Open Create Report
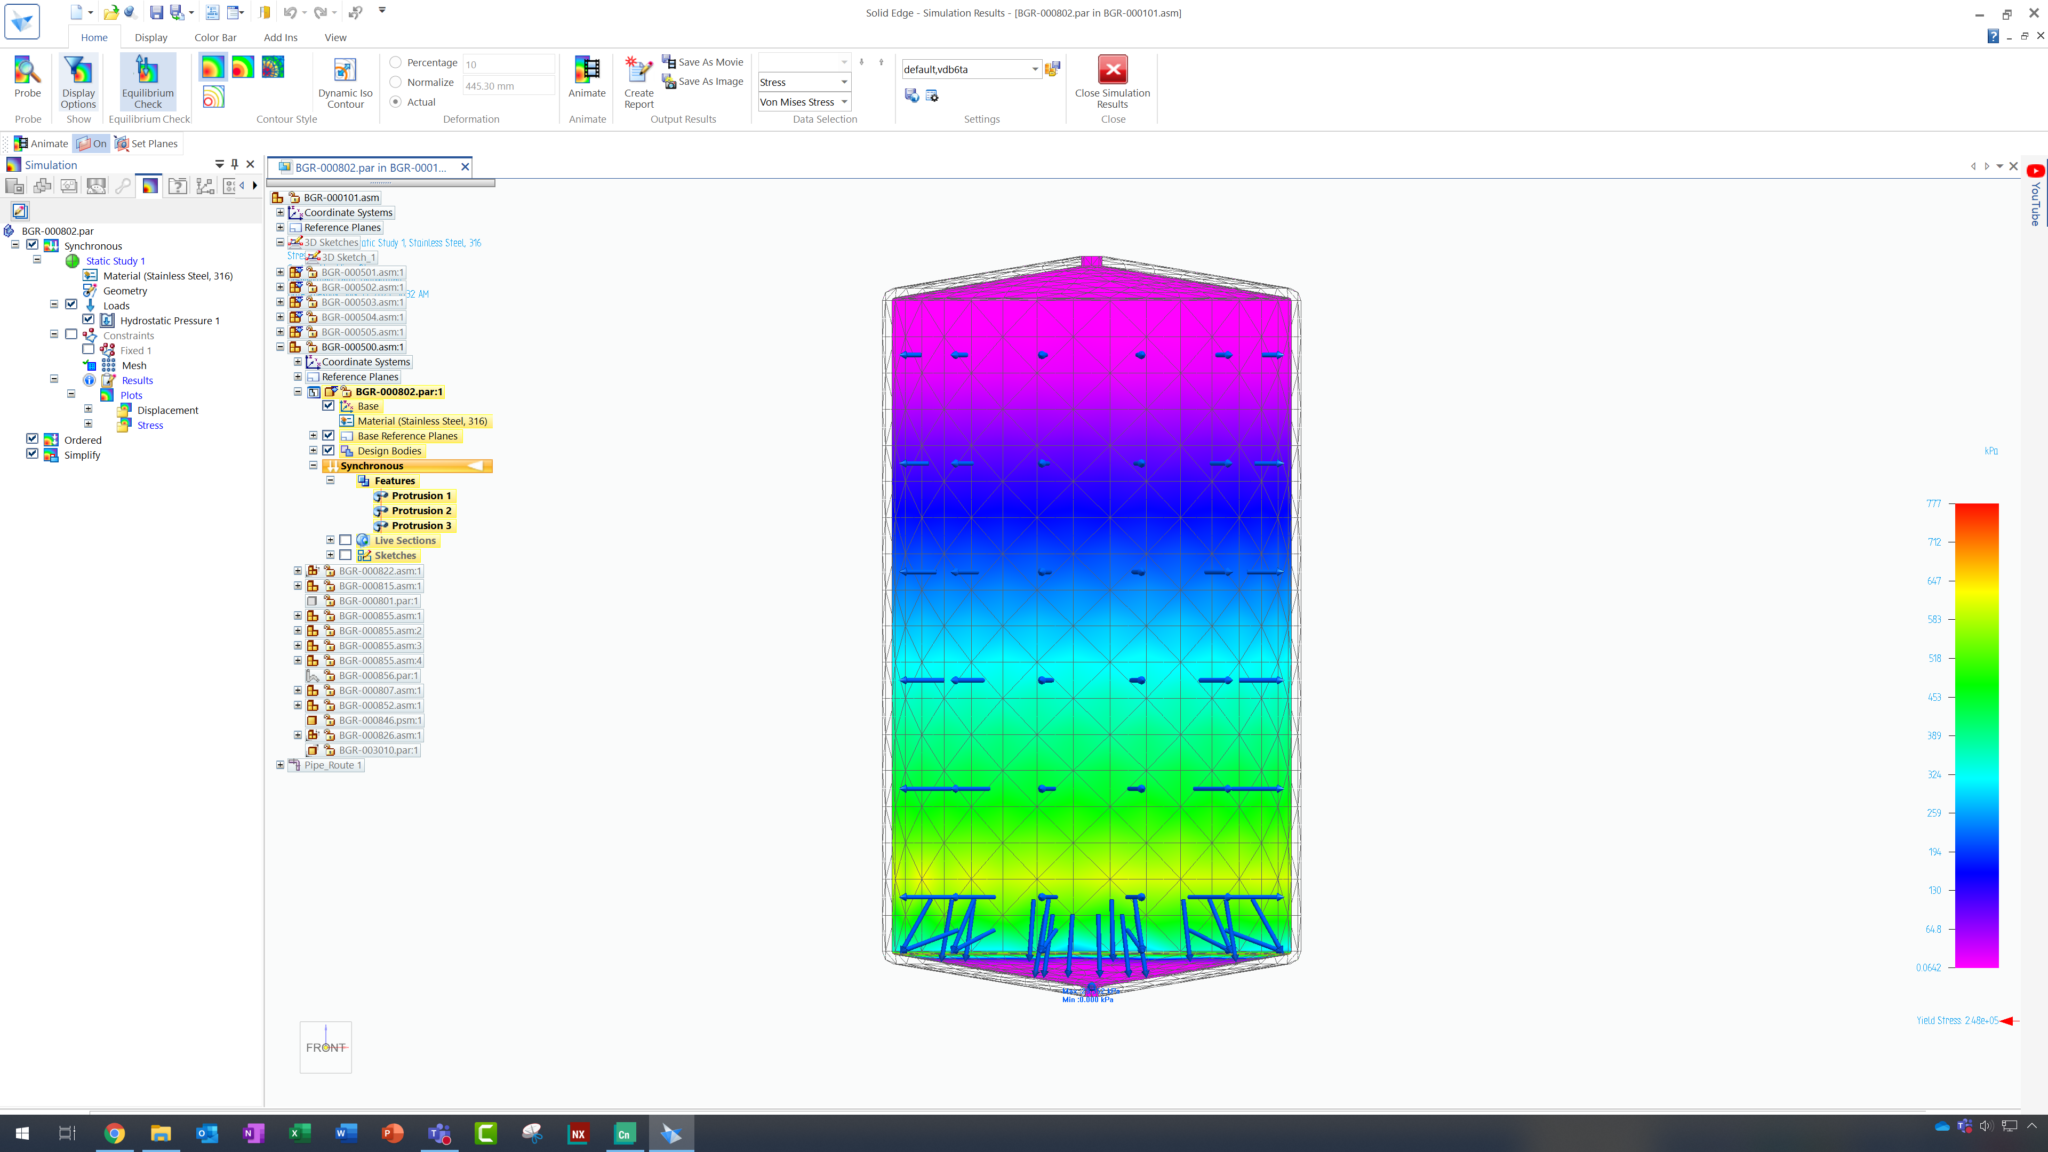The width and height of the screenshot is (2048, 1152). 639,80
